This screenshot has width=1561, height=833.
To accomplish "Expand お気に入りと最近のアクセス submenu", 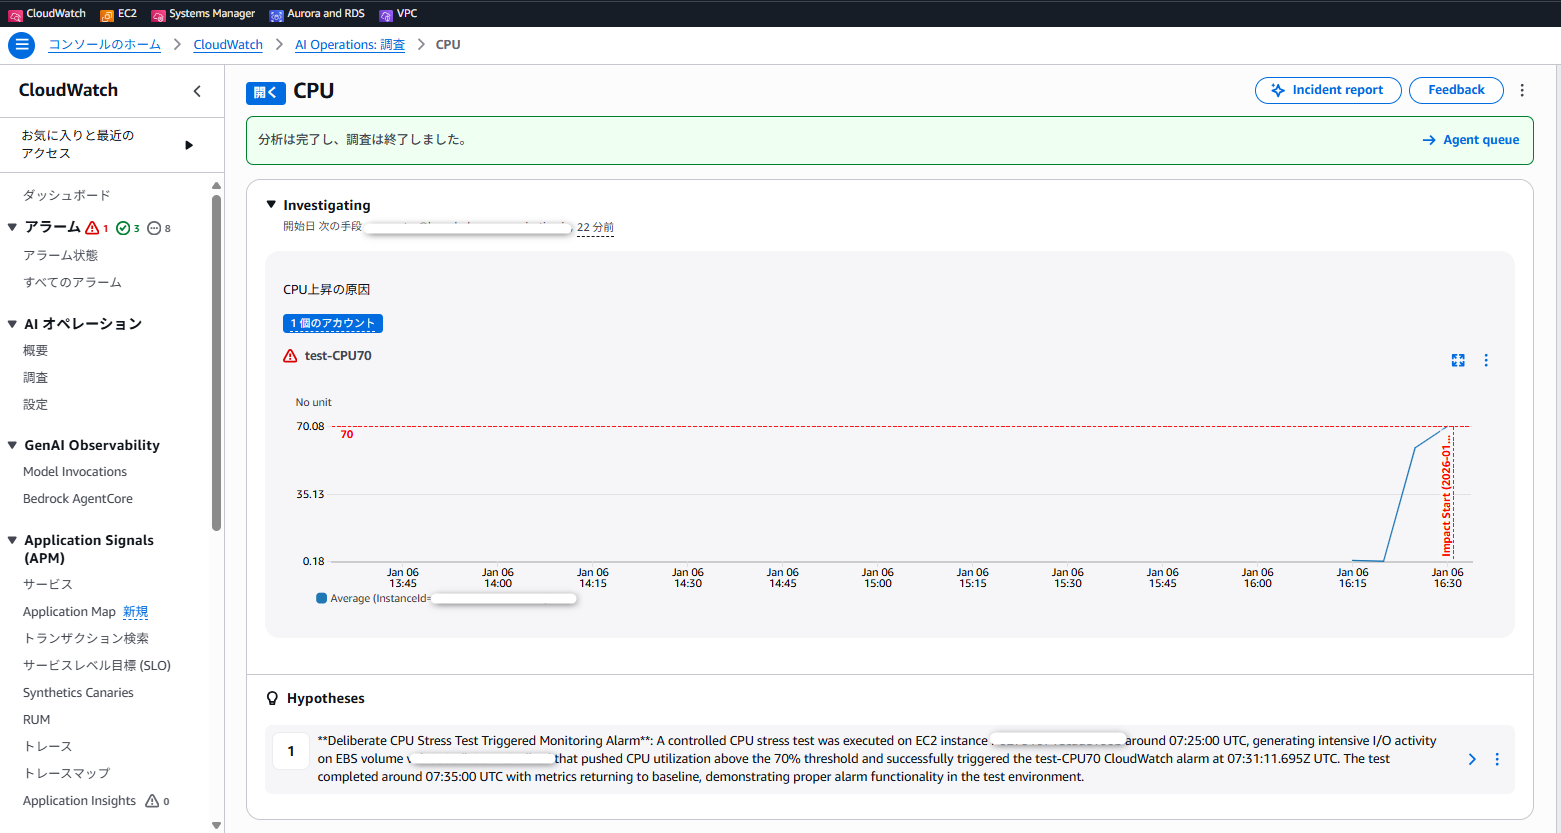I will pos(189,145).
